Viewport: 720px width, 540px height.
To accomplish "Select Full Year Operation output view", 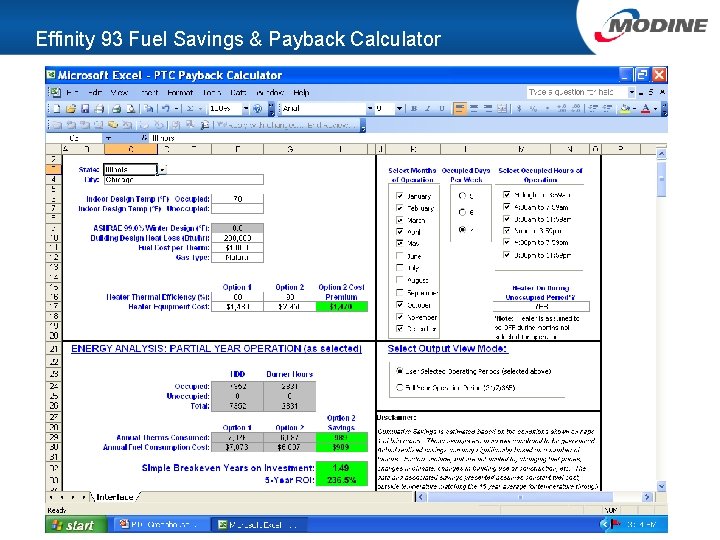I will 399,388.
